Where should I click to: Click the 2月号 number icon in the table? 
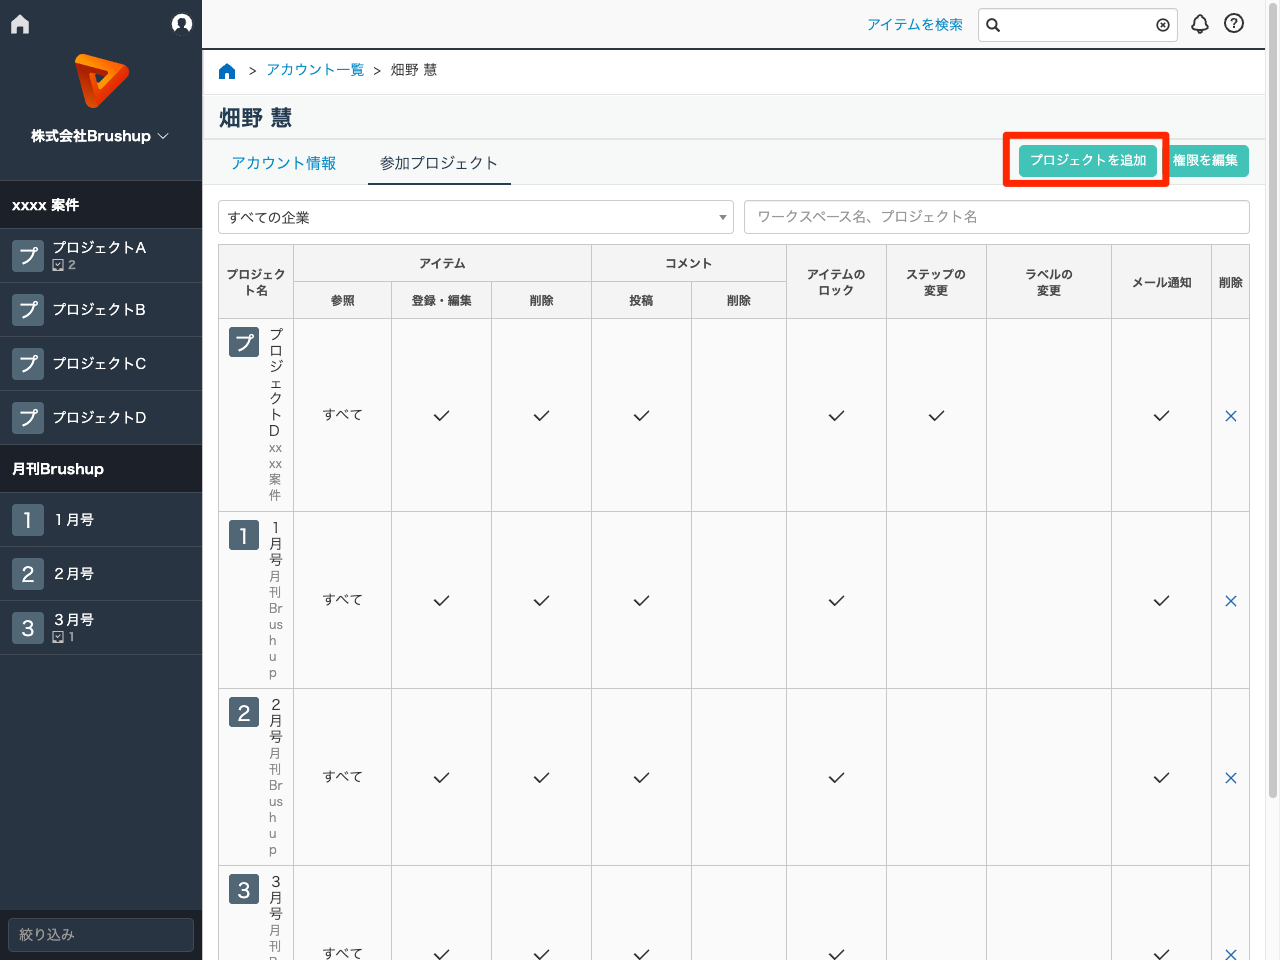coord(244,713)
